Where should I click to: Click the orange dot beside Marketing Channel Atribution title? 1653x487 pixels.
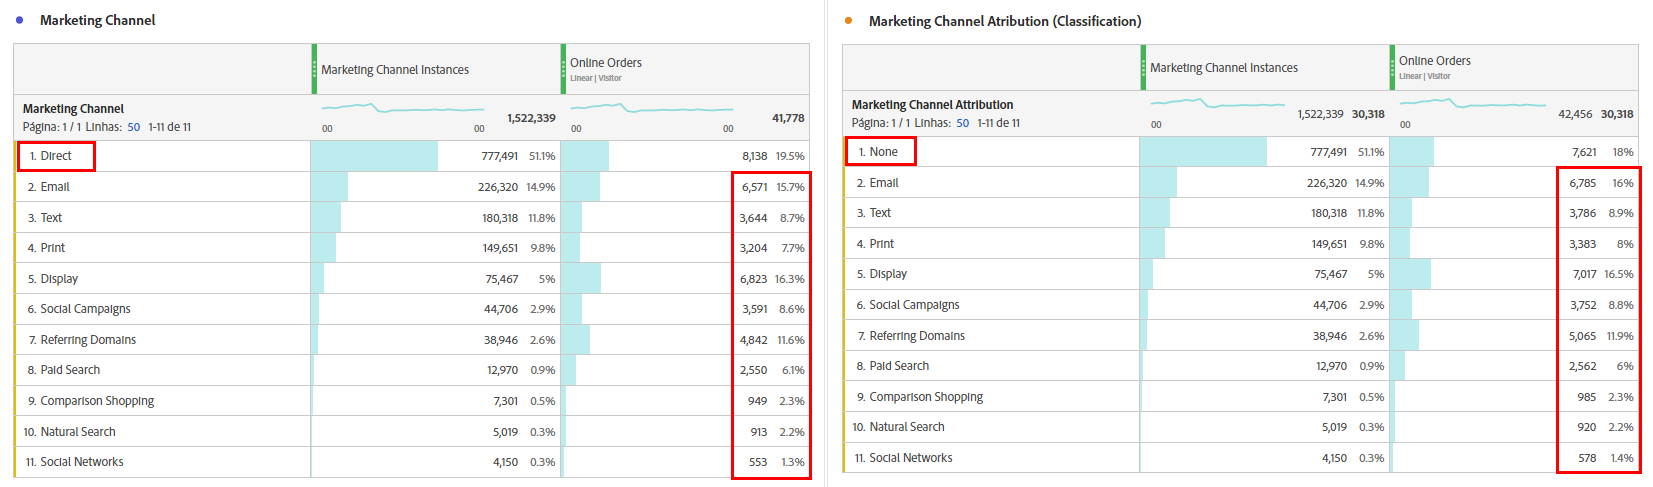848,21
